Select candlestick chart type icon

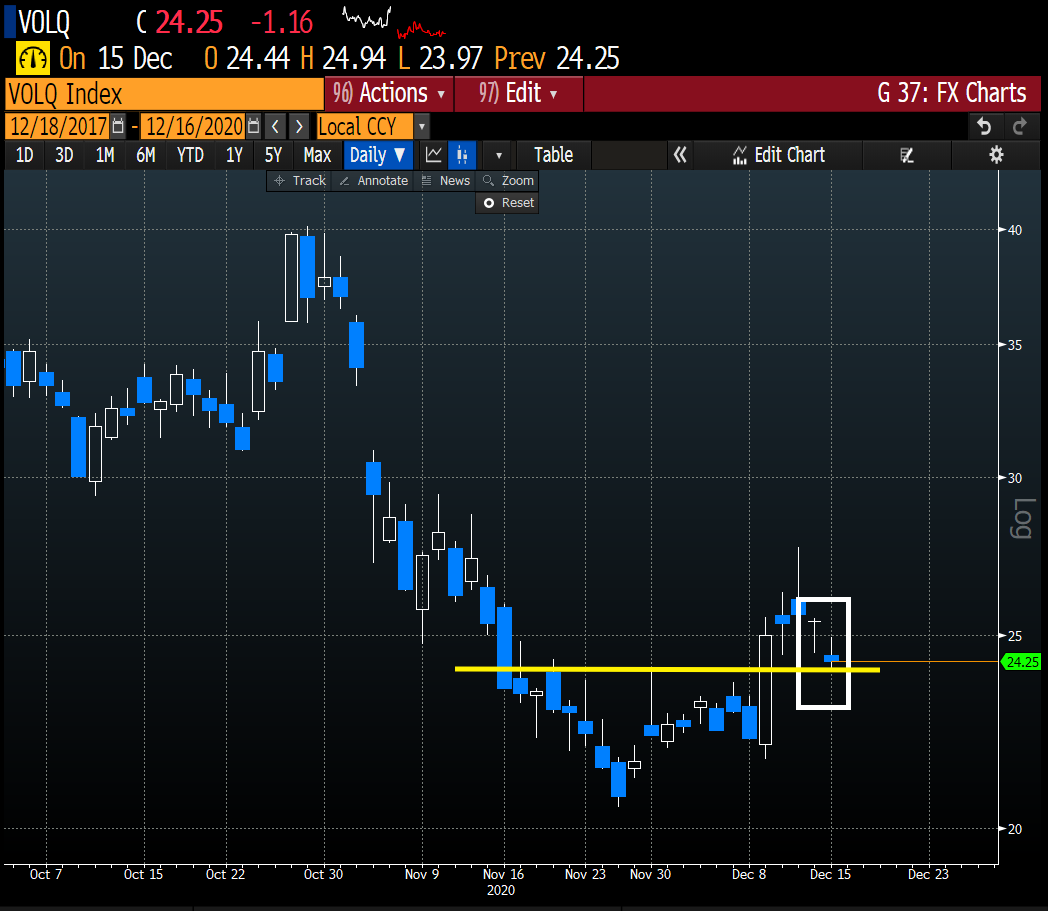(x=462, y=155)
